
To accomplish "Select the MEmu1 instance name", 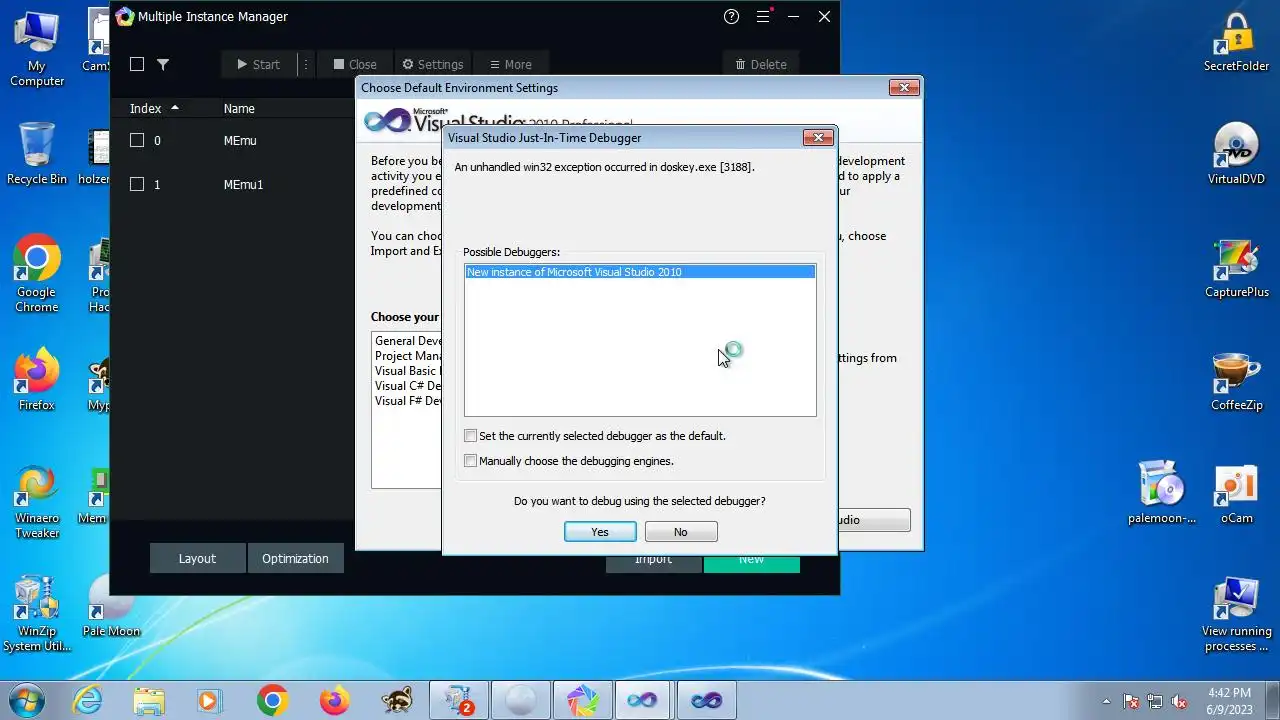I will (x=243, y=184).
